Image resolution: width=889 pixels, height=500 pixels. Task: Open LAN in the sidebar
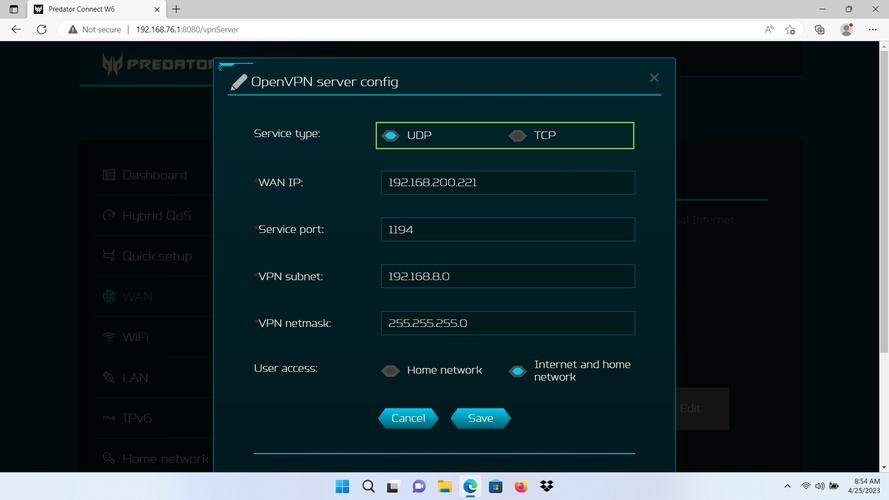point(135,378)
